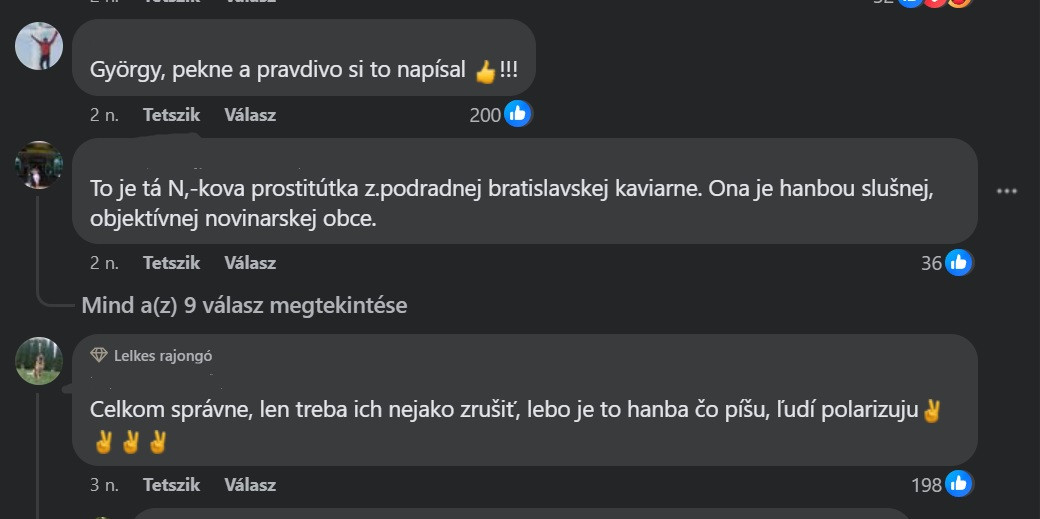Open the three-dots comment options menu
This screenshot has height=519, width=1040.
[x=1007, y=190]
